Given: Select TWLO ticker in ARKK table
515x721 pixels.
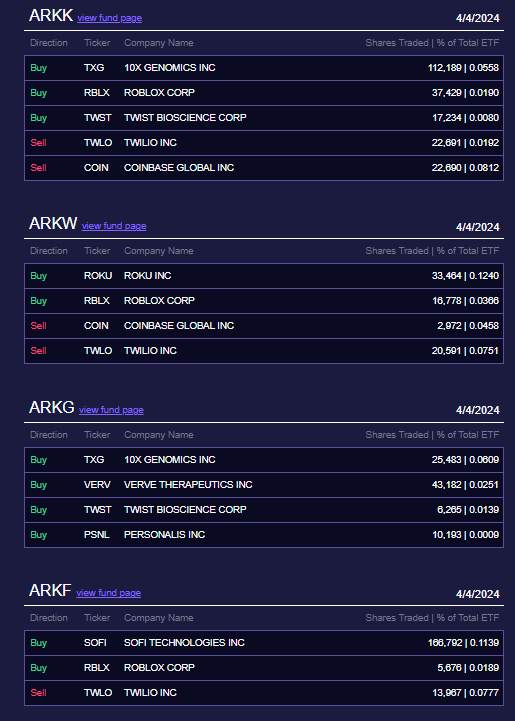Looking at the screenshot, I should pos(98,143).
